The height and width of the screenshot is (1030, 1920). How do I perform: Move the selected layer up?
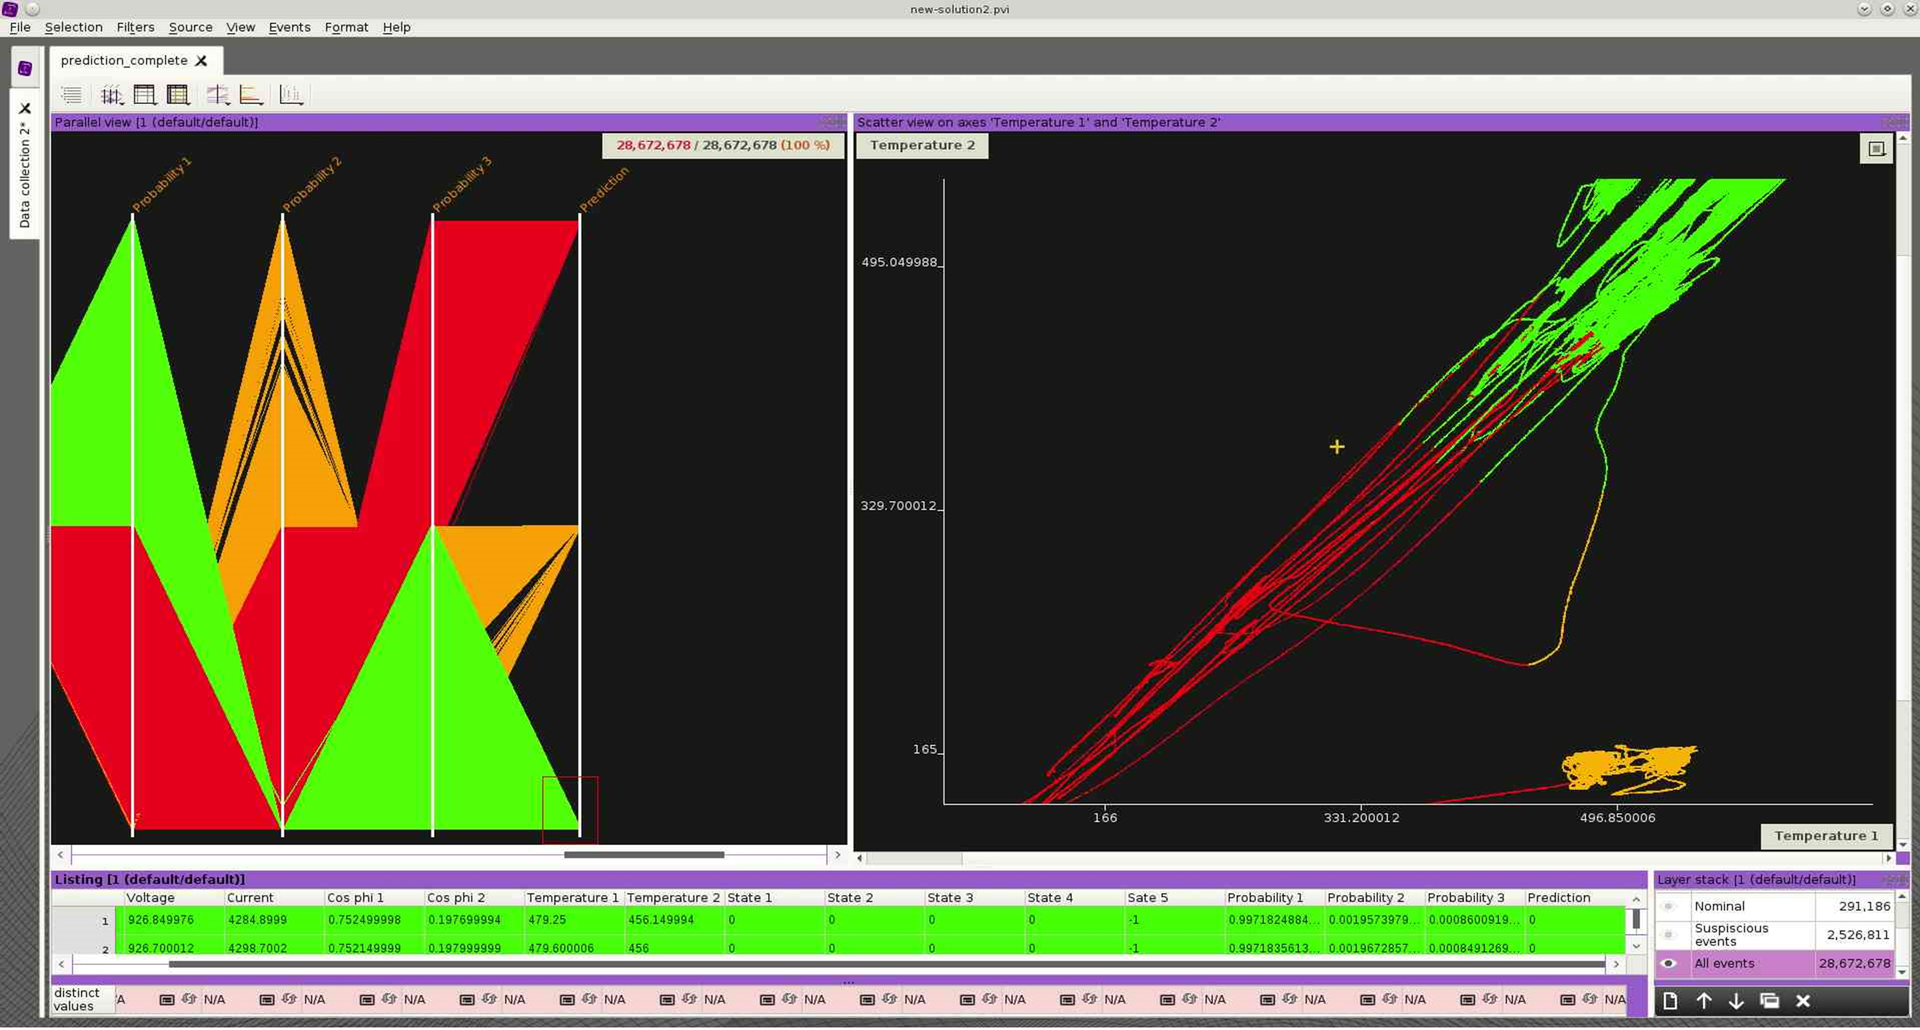coord(1705,1001)
